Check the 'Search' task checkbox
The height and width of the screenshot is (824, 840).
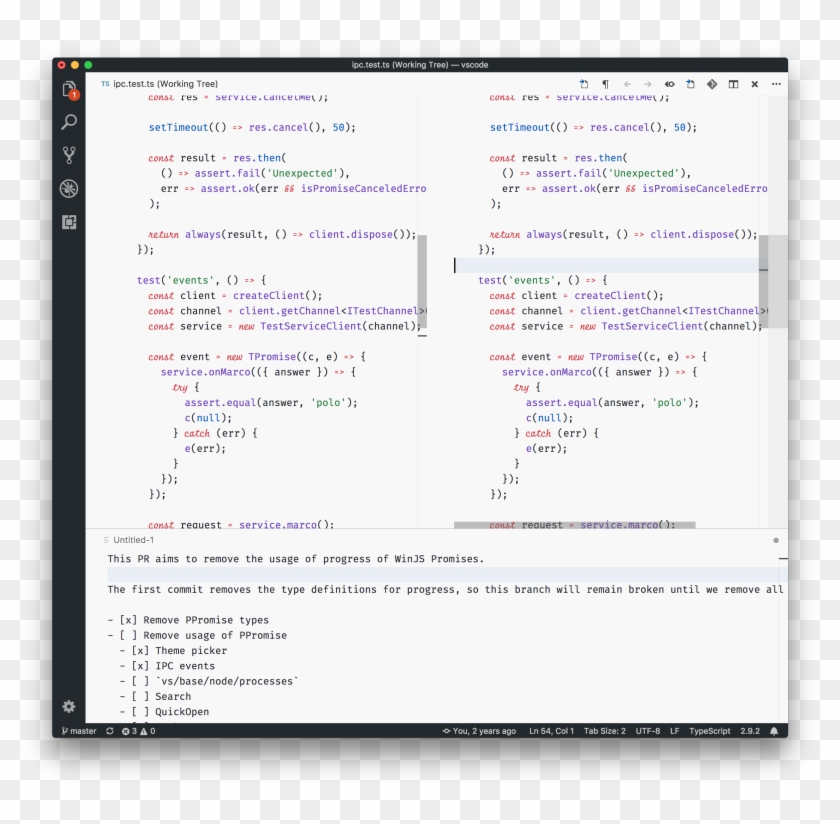[140, 697]
